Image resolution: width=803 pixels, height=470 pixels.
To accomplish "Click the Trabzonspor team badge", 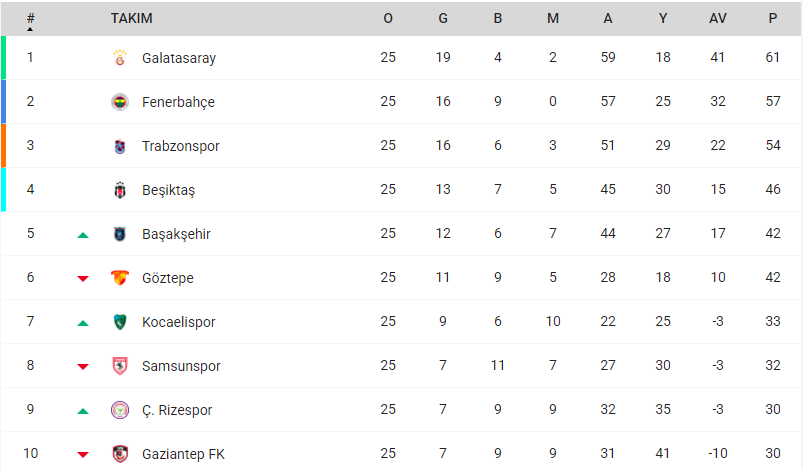I will pos(120,146).
